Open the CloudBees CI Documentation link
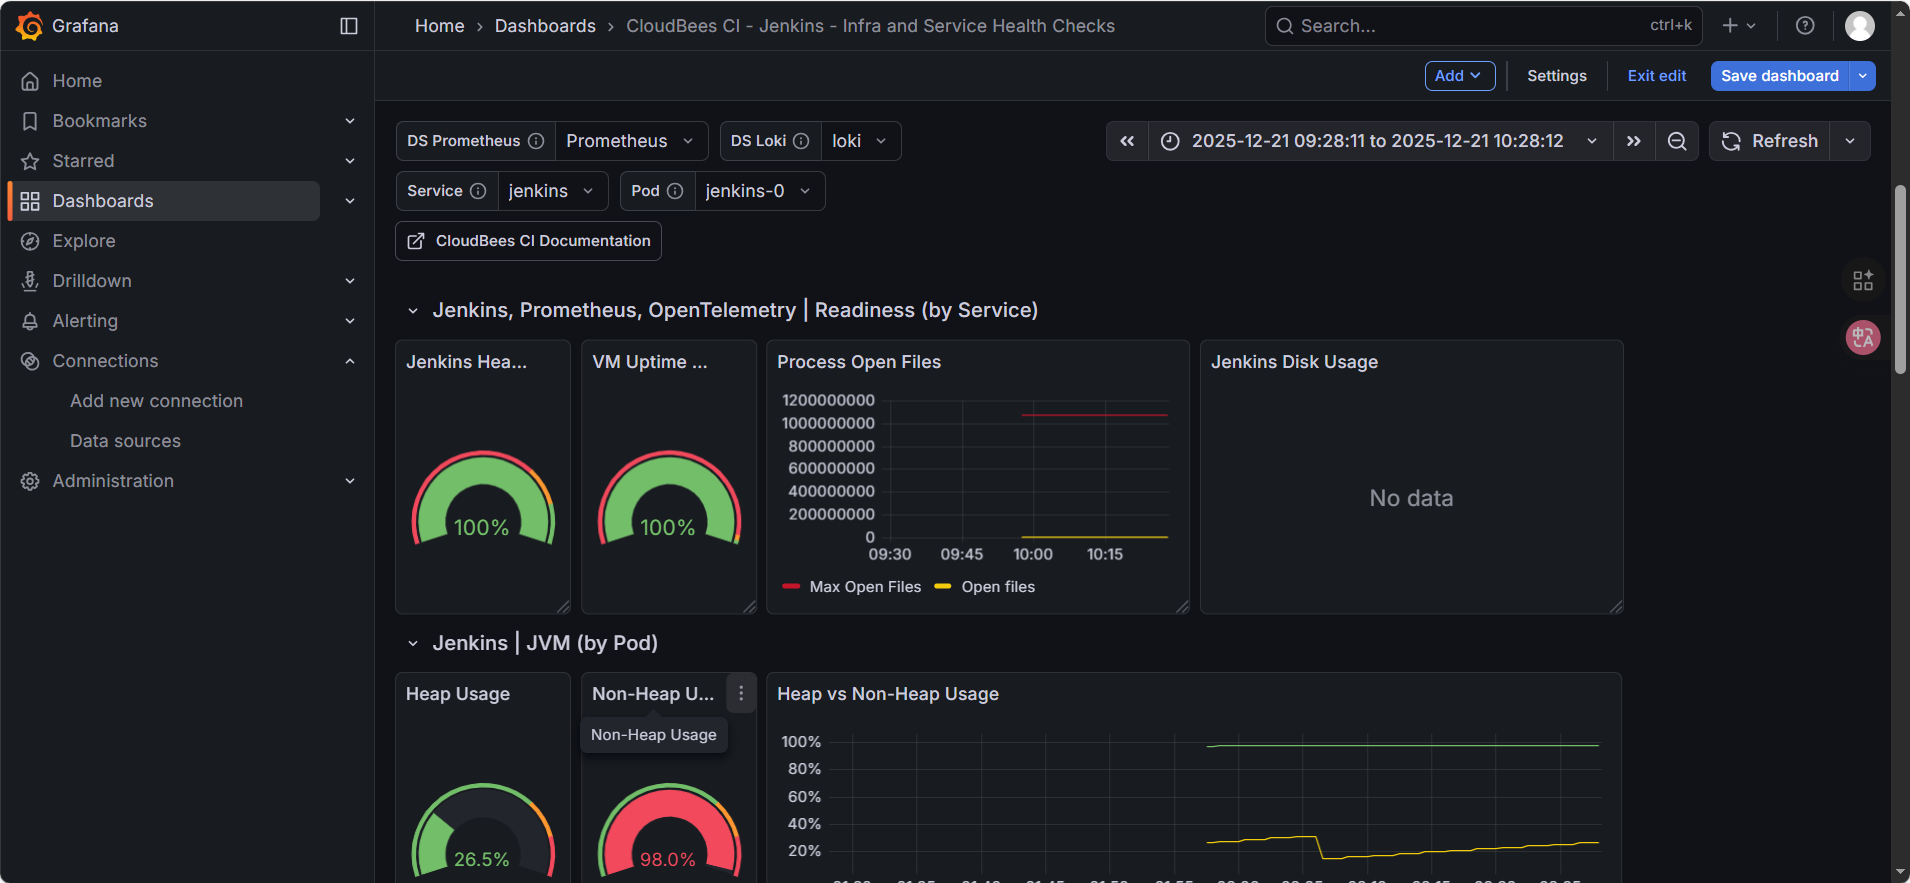Screen dimensions: 1910x883 coord(528,241)
